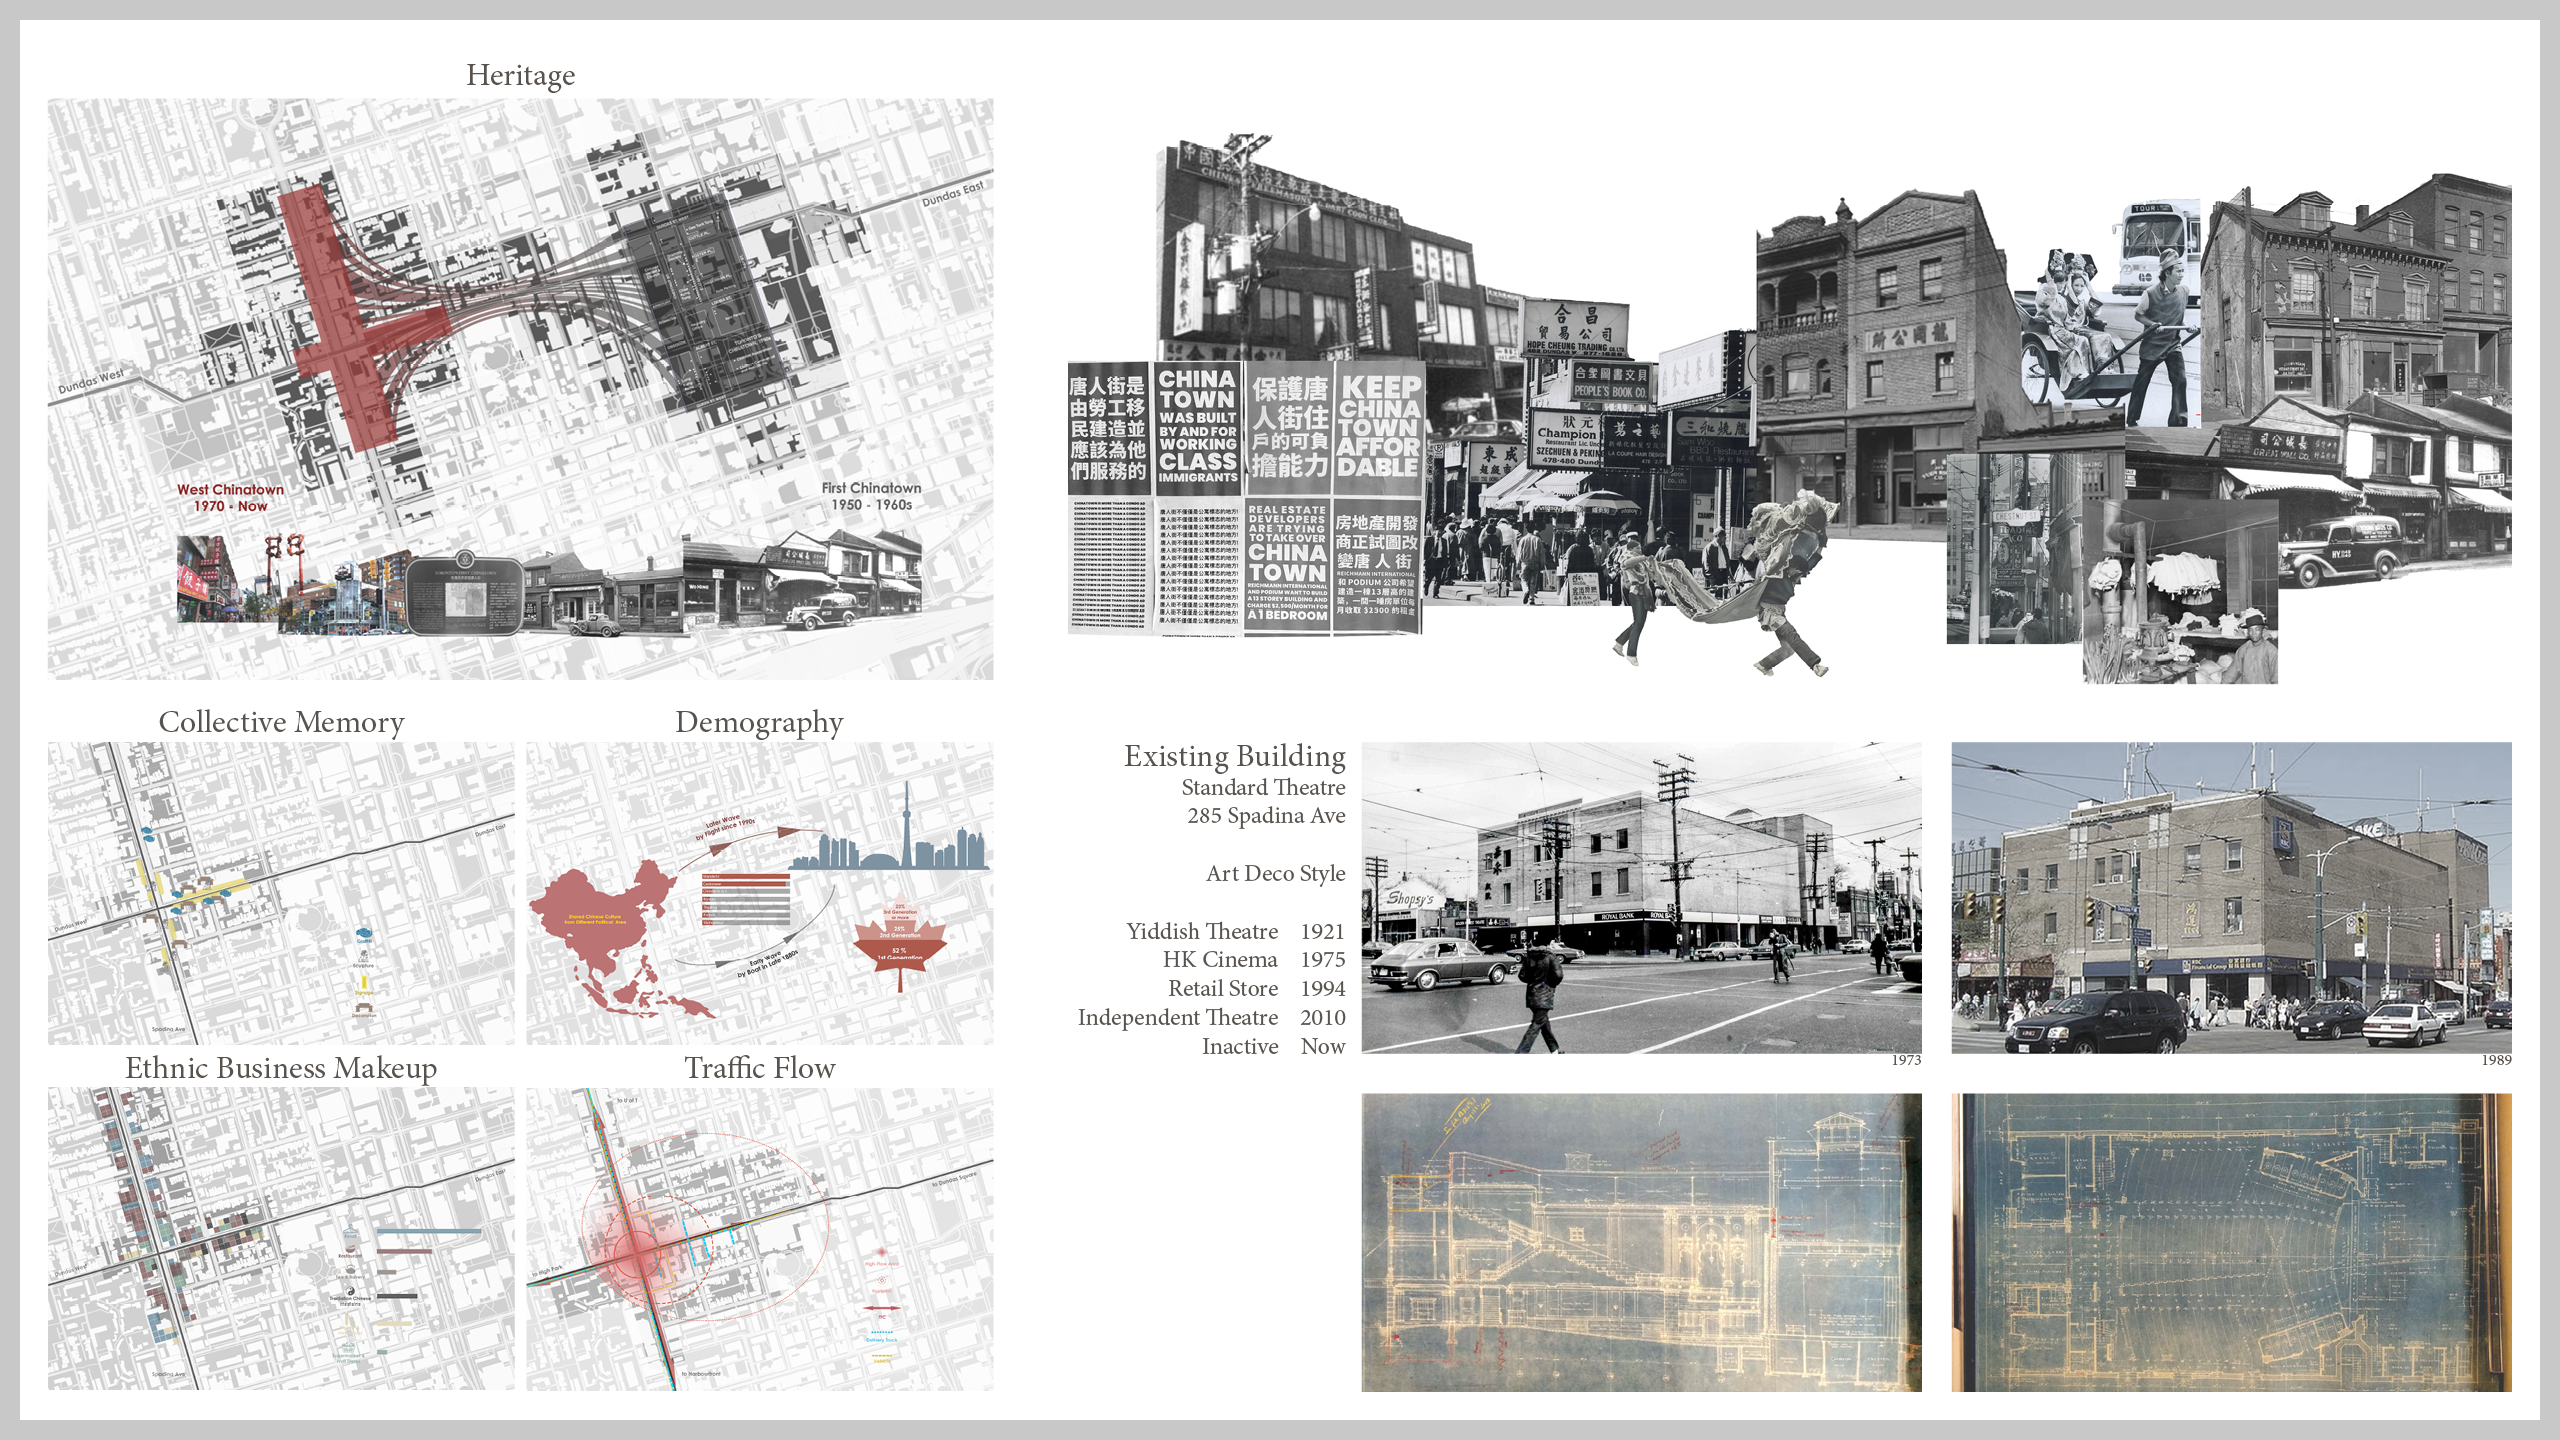Select the red maple leaf graphic
The image size is (2560, 1440).
click(x=900, y=940)
